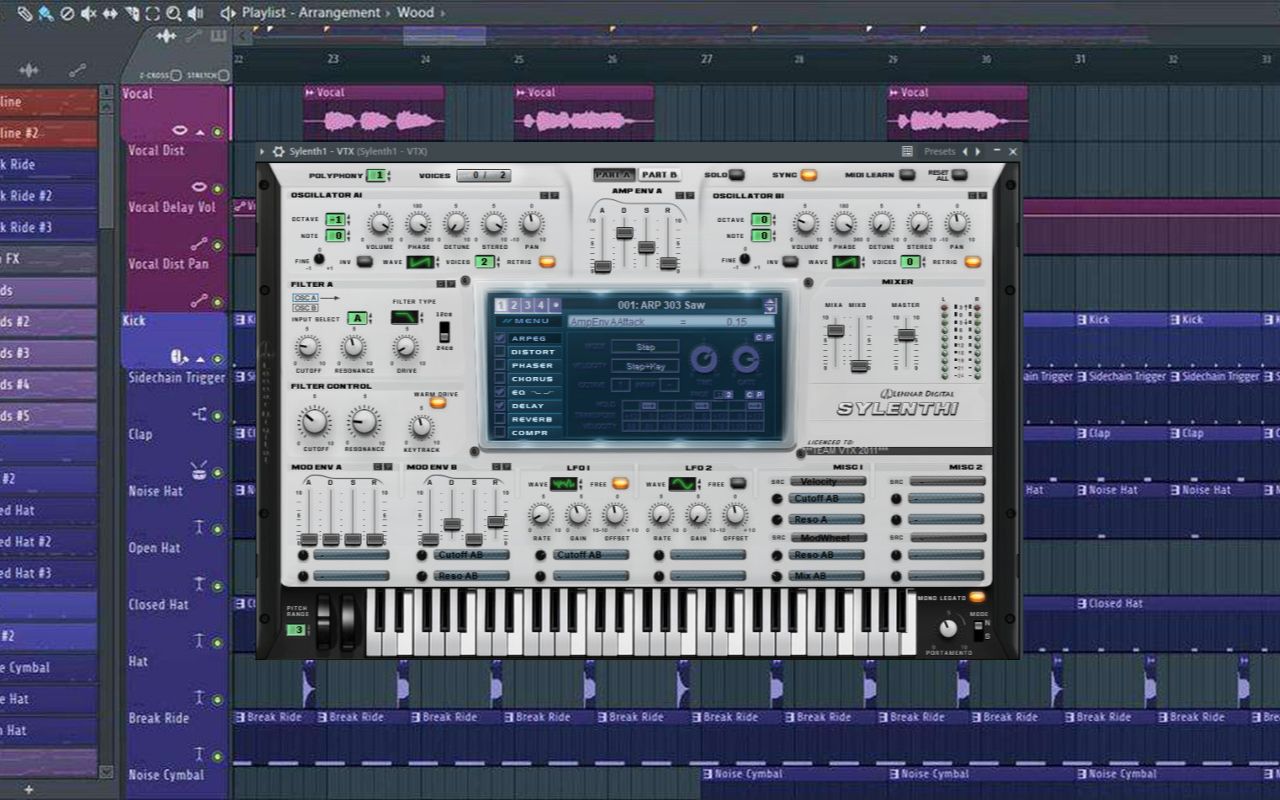Open the display MENU button

(528, 321)
